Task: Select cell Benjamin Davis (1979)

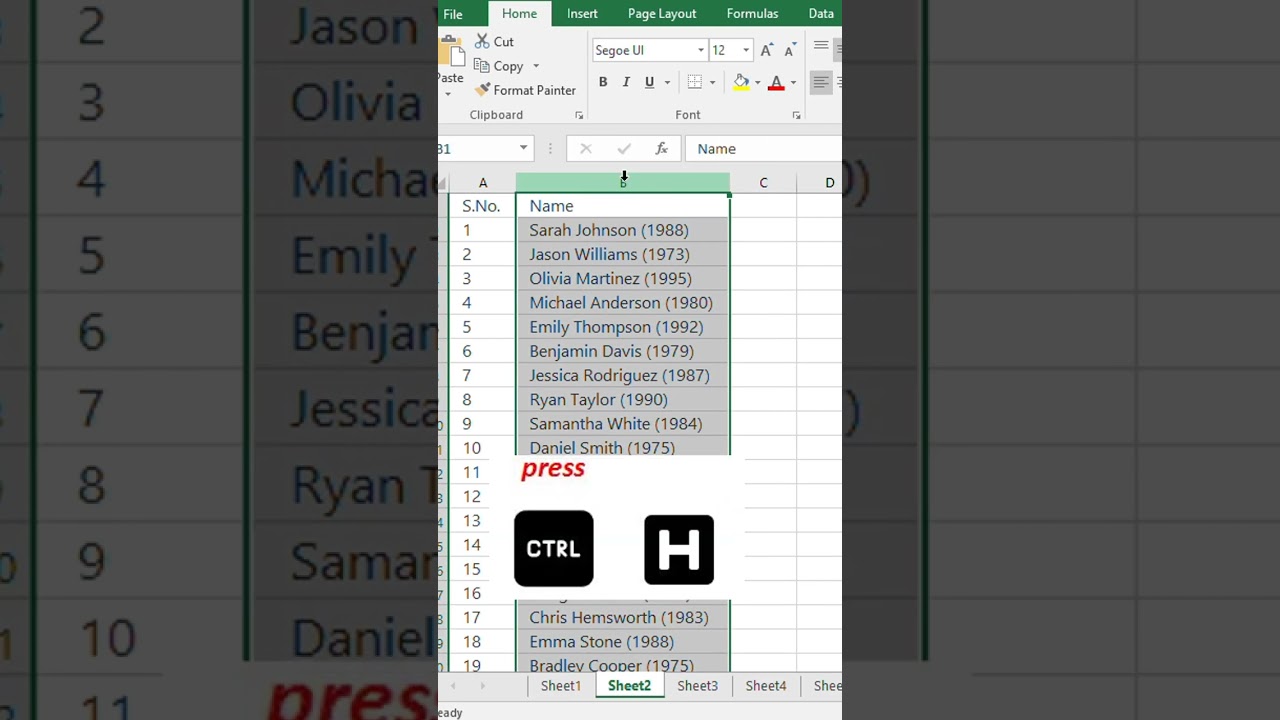Action: [x=623, y=351]
